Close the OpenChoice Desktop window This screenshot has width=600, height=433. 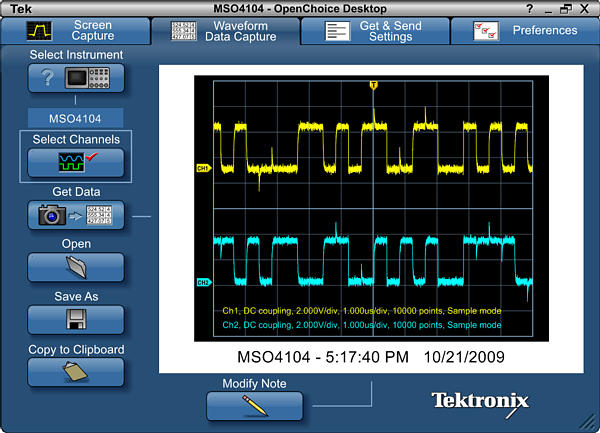tap(584, 9)
